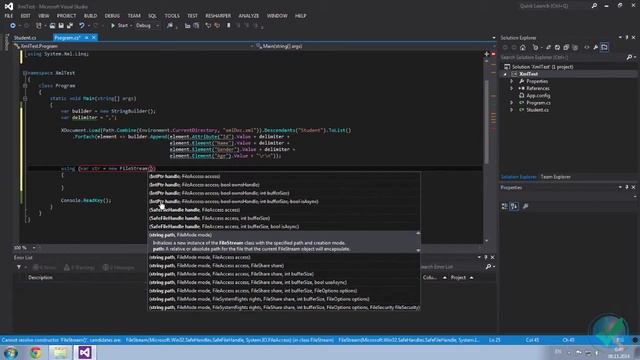Click the Visual Studio taskbar icon
The width and height of the screenshot is (640, 360).
point(84,352)
